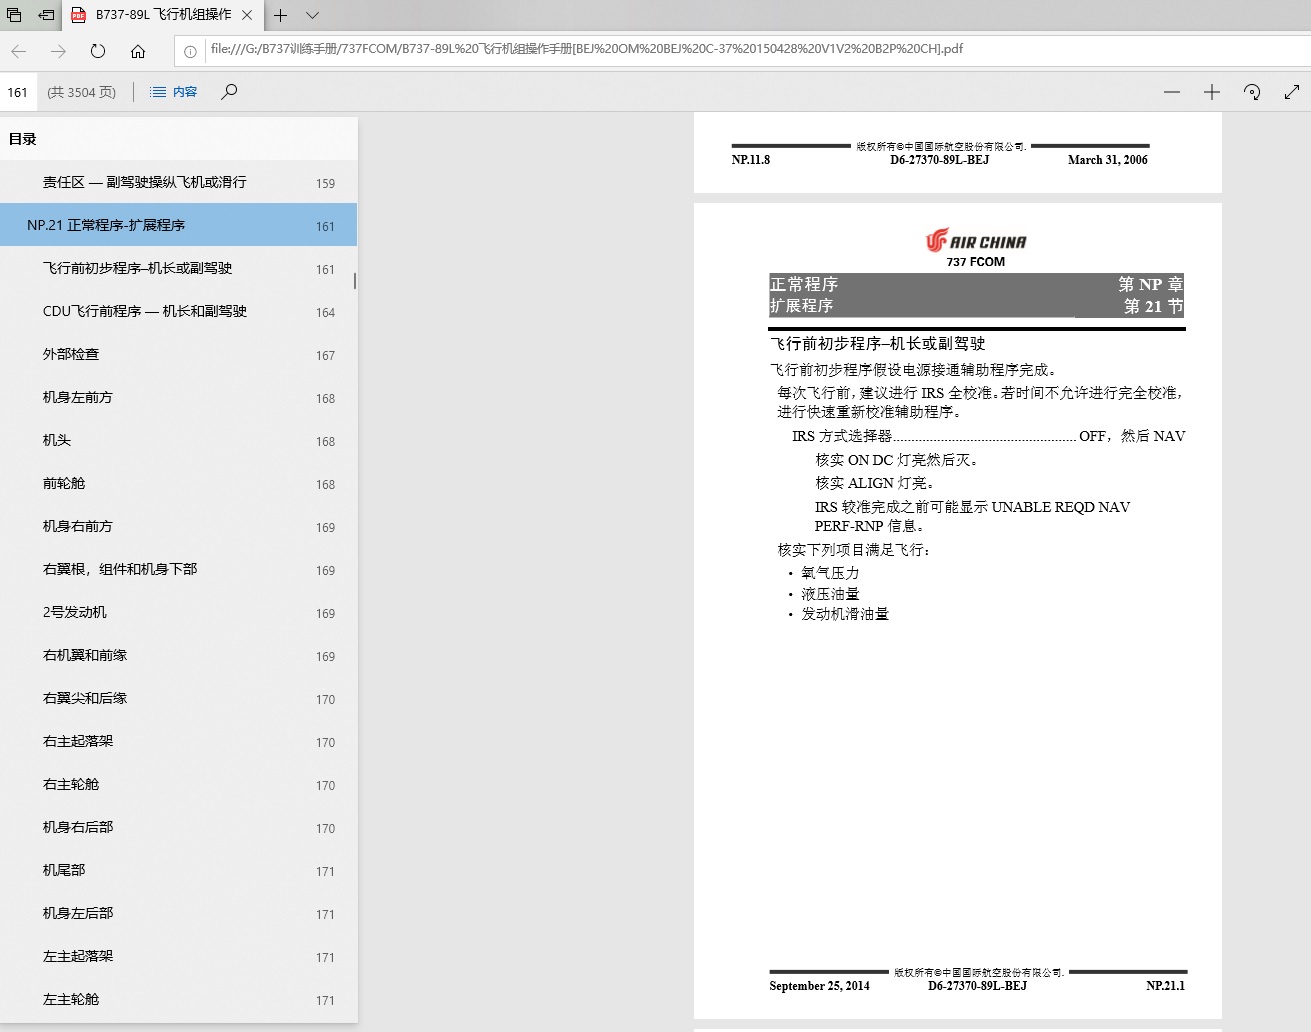Zoom out of the PDF page
Viewport: 1311px width, 1032px height.
coord(1171,91)
